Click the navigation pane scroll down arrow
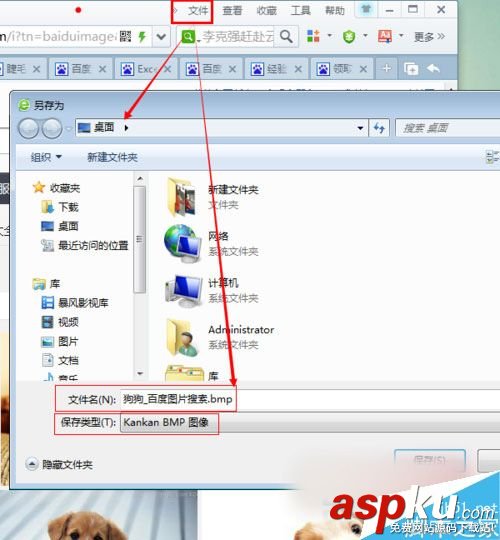500x540 pixels. 139,373
